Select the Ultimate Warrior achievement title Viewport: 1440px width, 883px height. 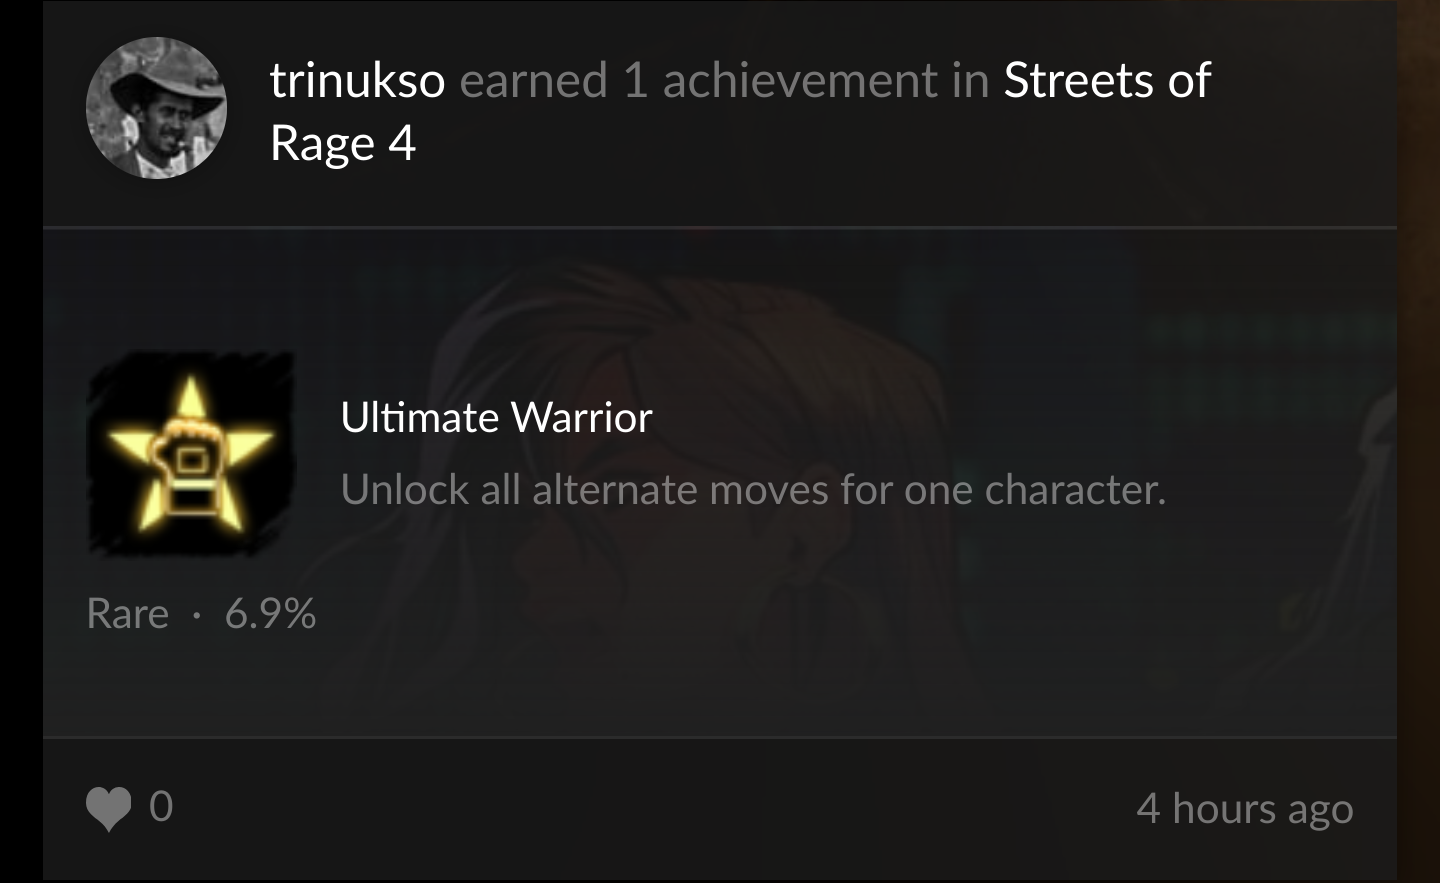click(496, 417)
